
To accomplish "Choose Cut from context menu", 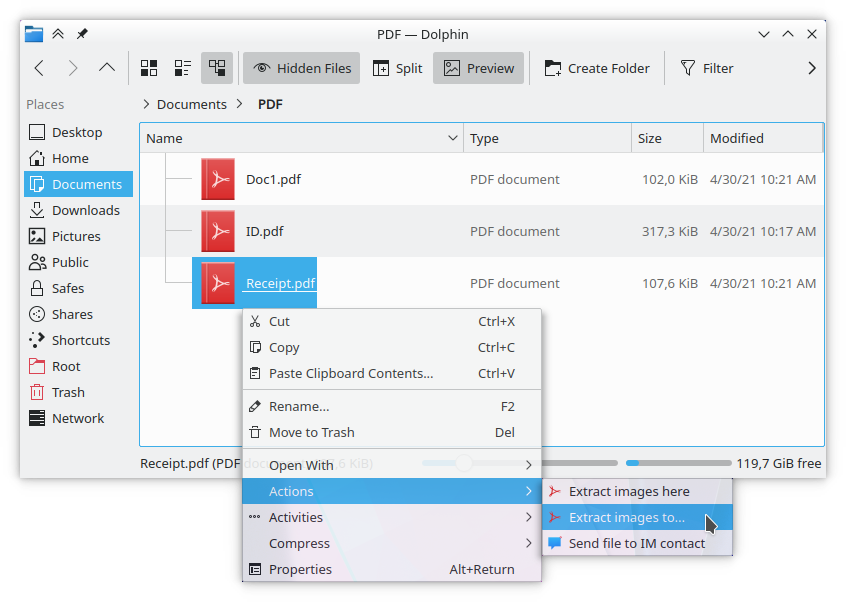I will (x=392, y=321).
